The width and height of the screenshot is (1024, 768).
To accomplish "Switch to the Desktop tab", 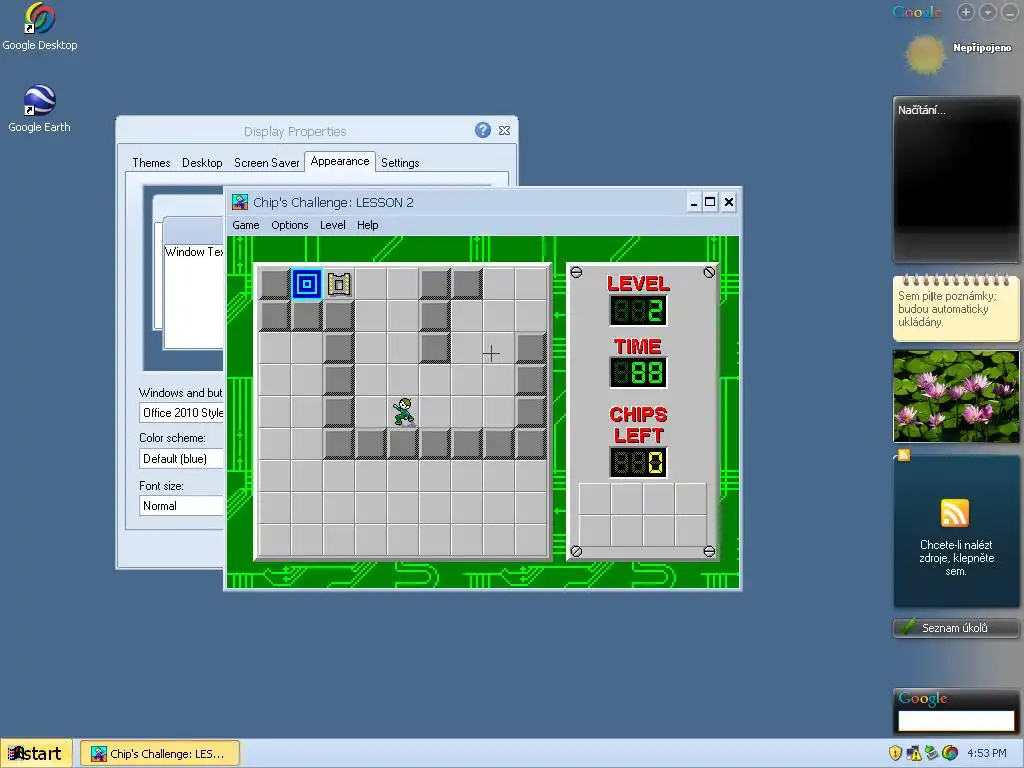I will pyautogui.click(x=202, y=163).
